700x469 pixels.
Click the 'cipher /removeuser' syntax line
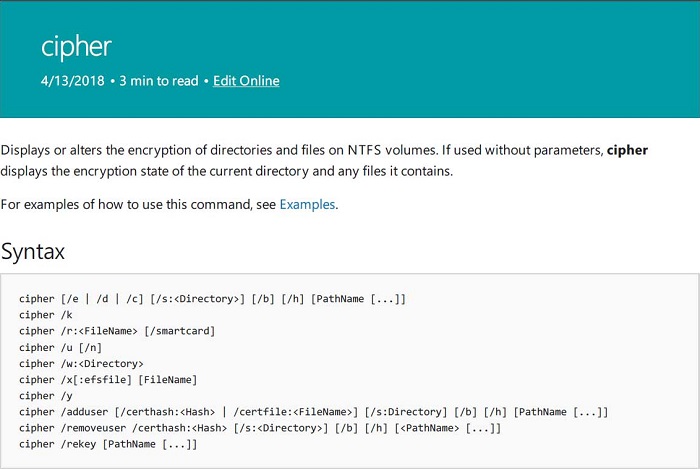coord(260,428)
